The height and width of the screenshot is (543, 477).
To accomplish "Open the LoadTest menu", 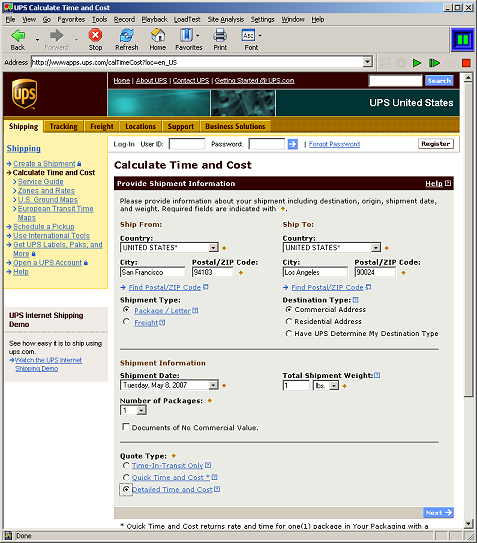I will 187,19.
